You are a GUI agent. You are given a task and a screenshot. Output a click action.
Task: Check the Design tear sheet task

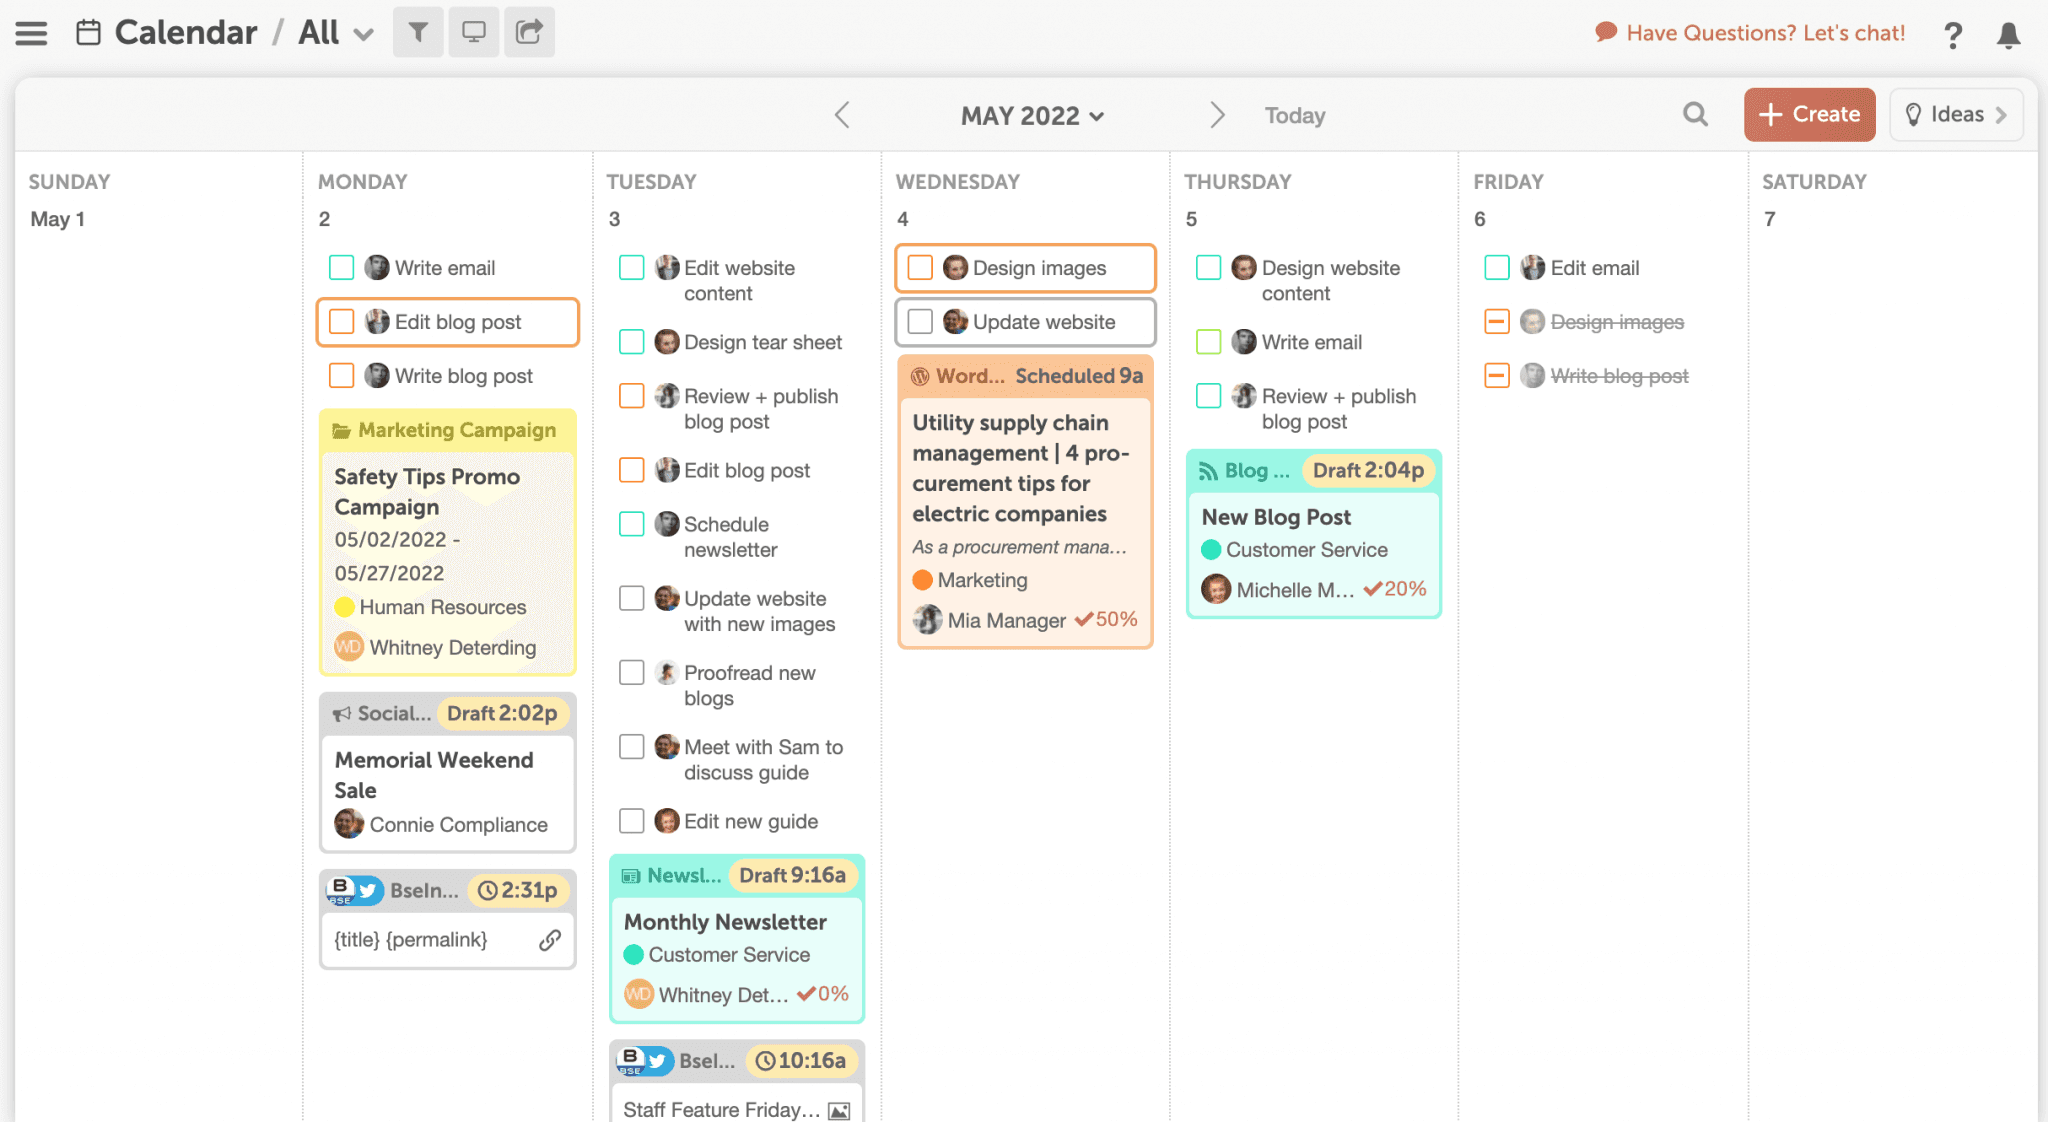632,342
